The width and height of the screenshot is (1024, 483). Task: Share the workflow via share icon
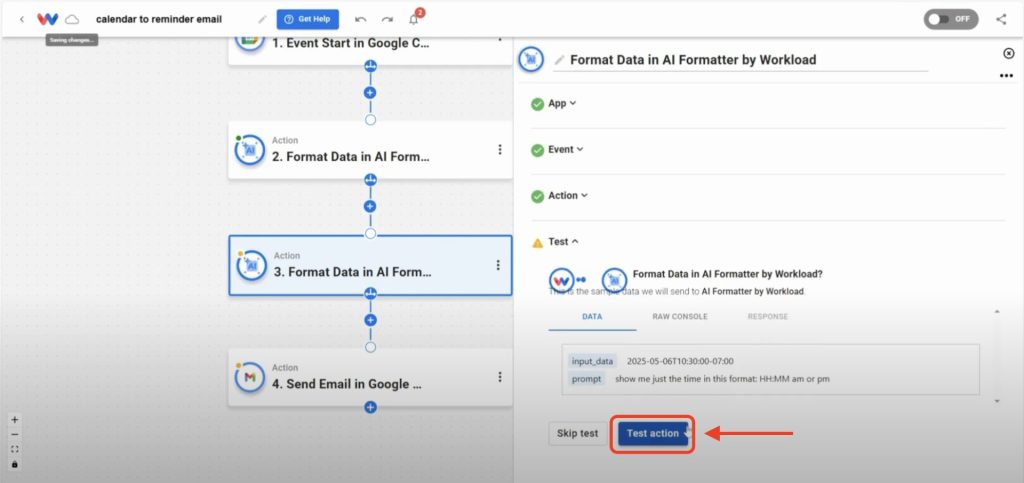(1001, 19)
